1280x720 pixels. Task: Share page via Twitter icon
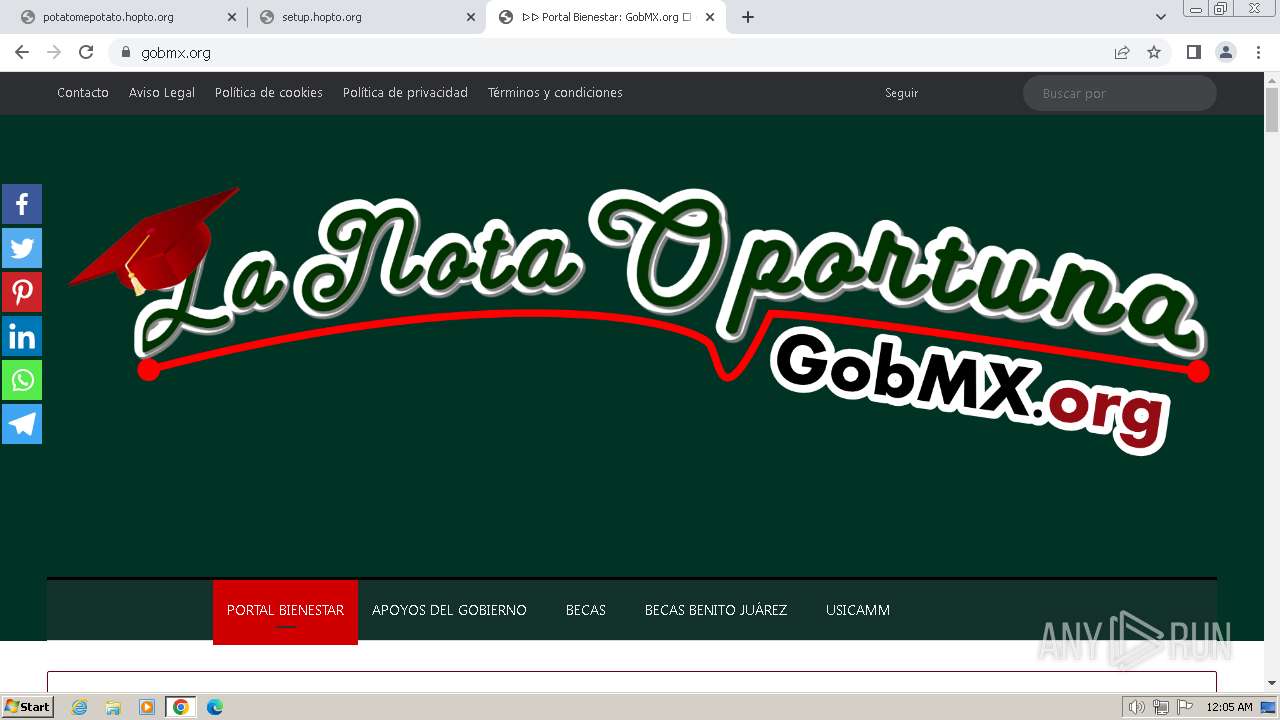click(x=22, y=248)
